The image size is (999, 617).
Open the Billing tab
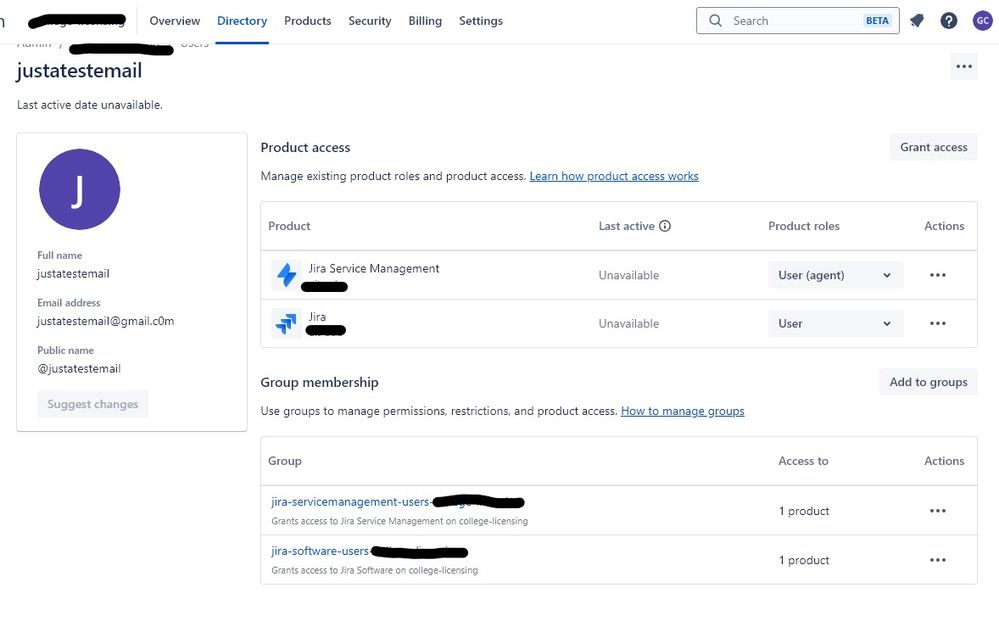click(425, 21)
